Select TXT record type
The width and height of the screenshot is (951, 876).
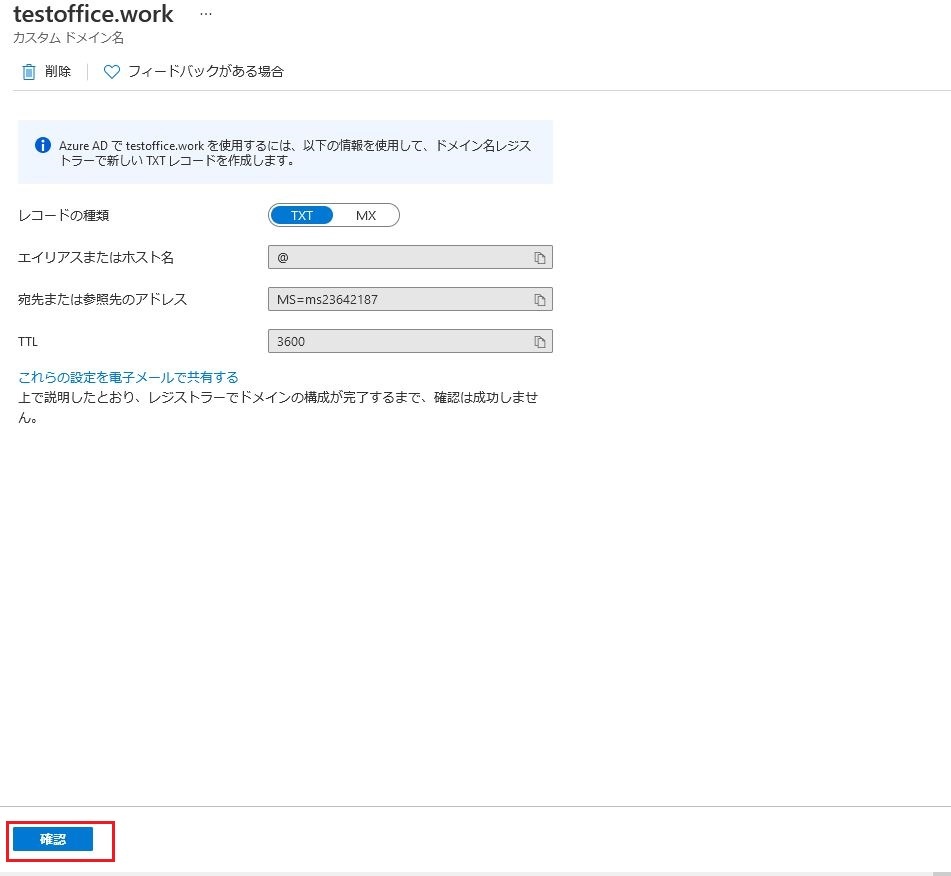pyautogui.click(x=301, y=215)
